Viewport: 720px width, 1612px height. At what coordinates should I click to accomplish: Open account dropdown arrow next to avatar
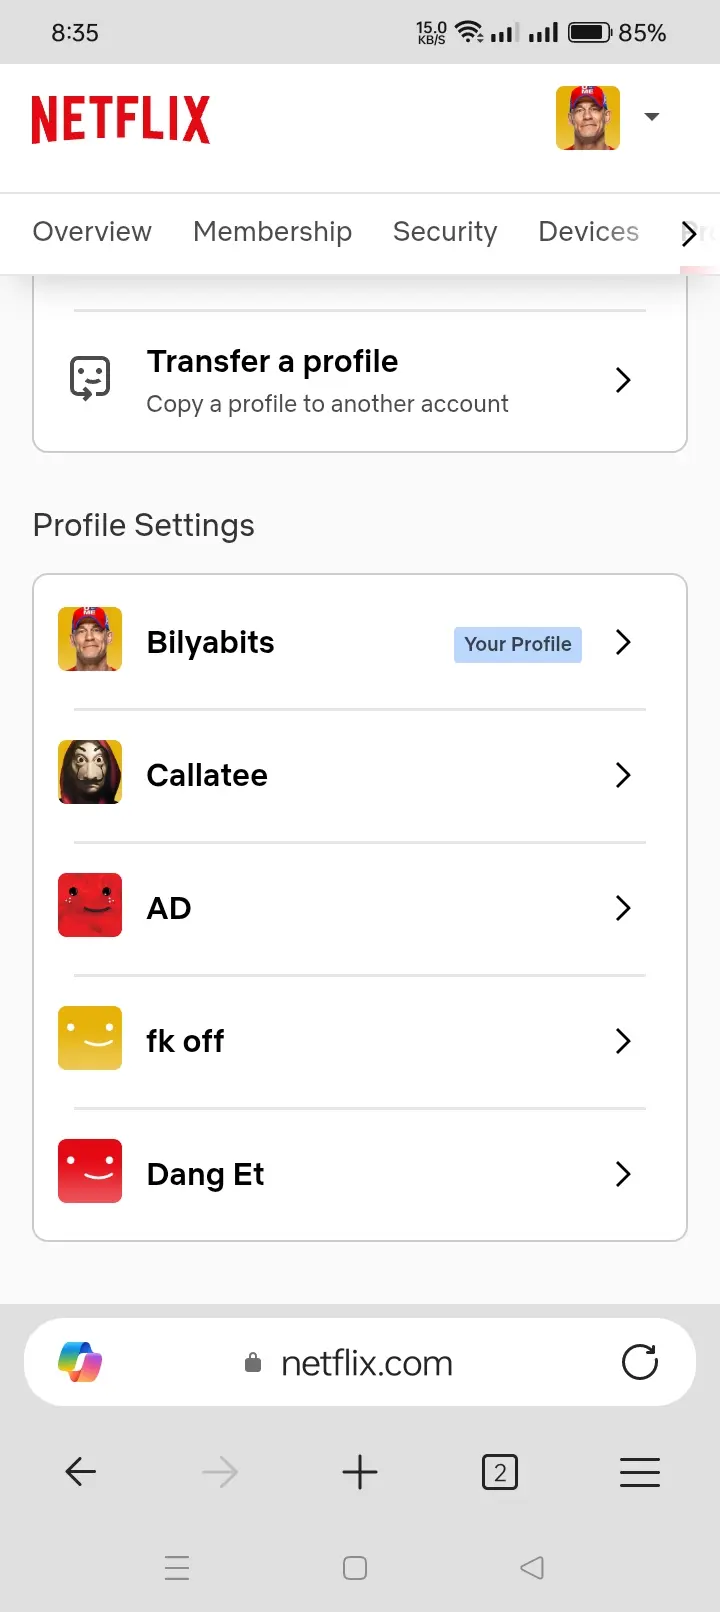(652, 117)
